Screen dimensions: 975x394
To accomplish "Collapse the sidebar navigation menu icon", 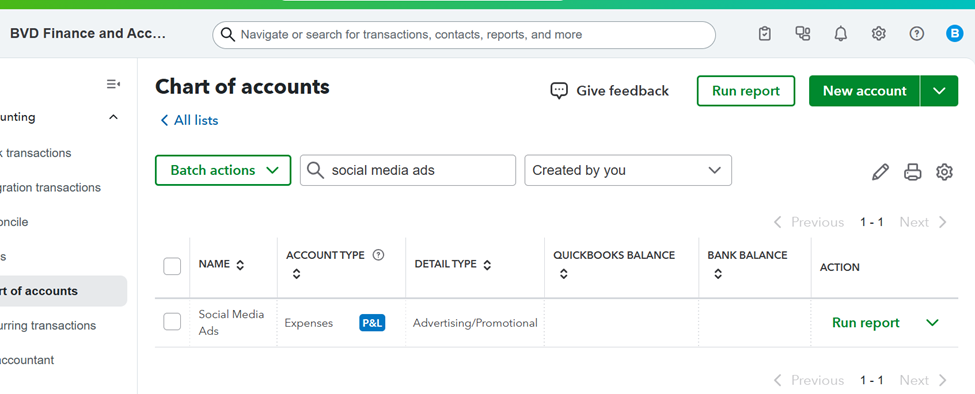I will [x=113, y=84].
